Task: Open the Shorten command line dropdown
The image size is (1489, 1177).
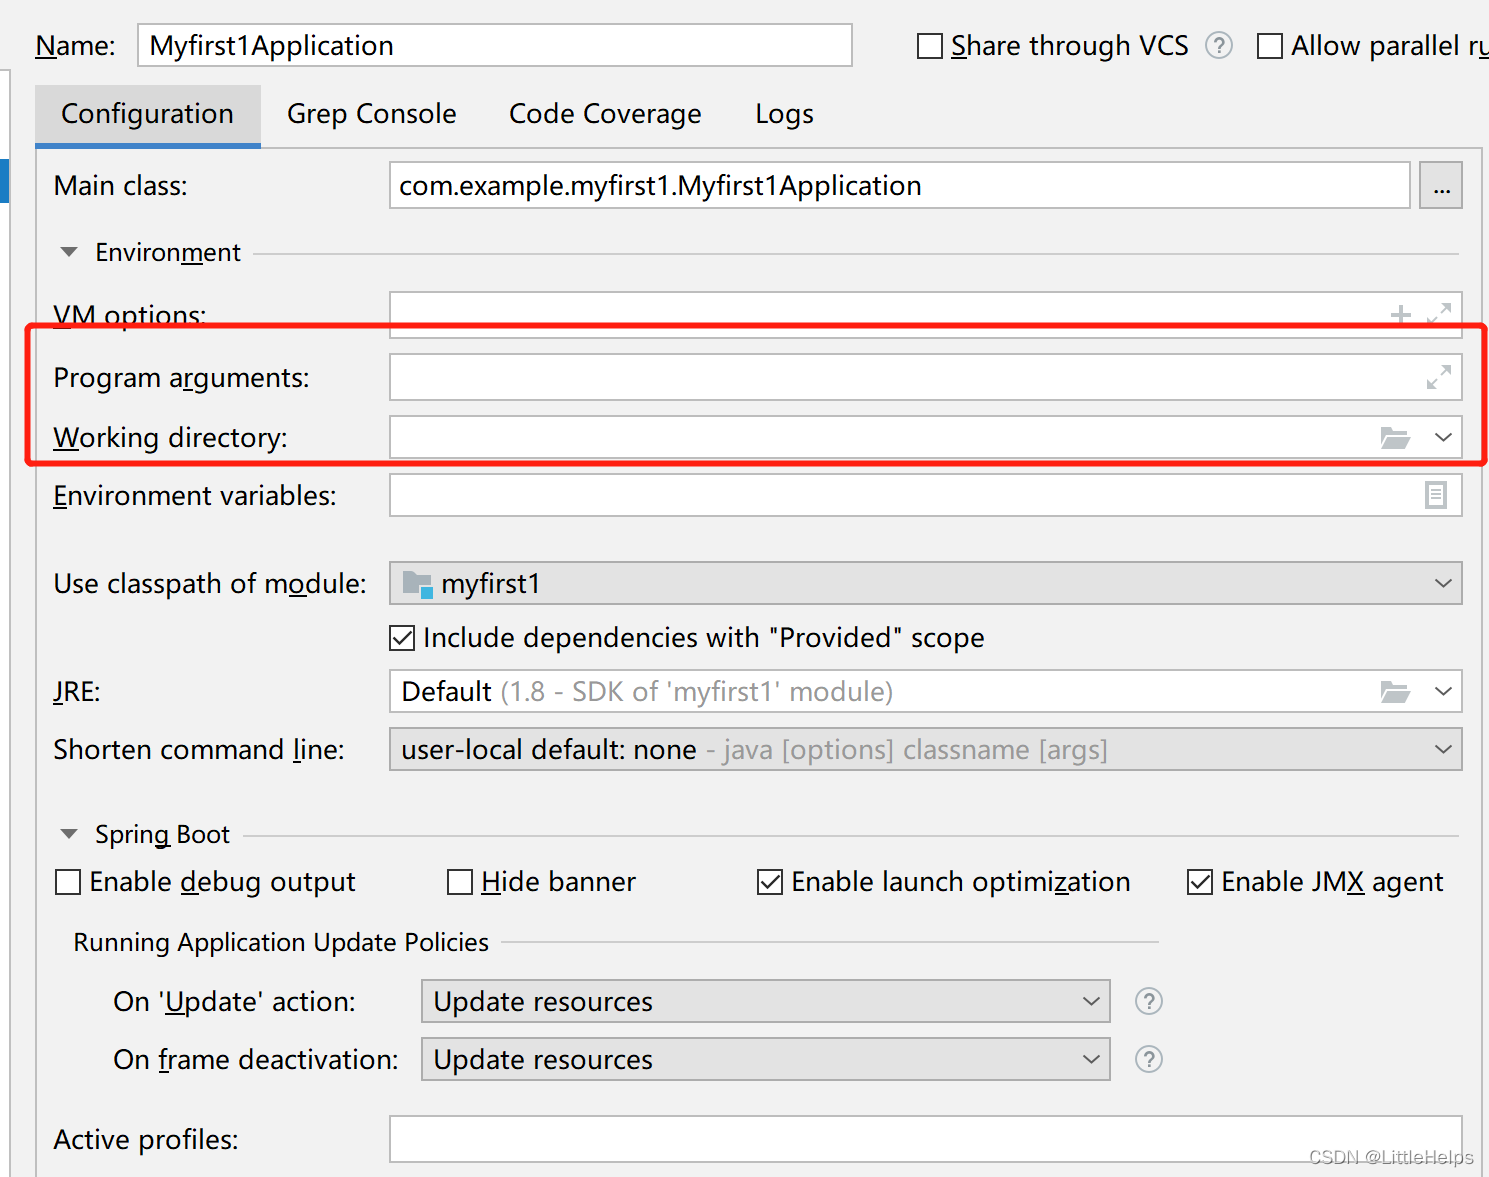Action: (x=1442, y=749)
